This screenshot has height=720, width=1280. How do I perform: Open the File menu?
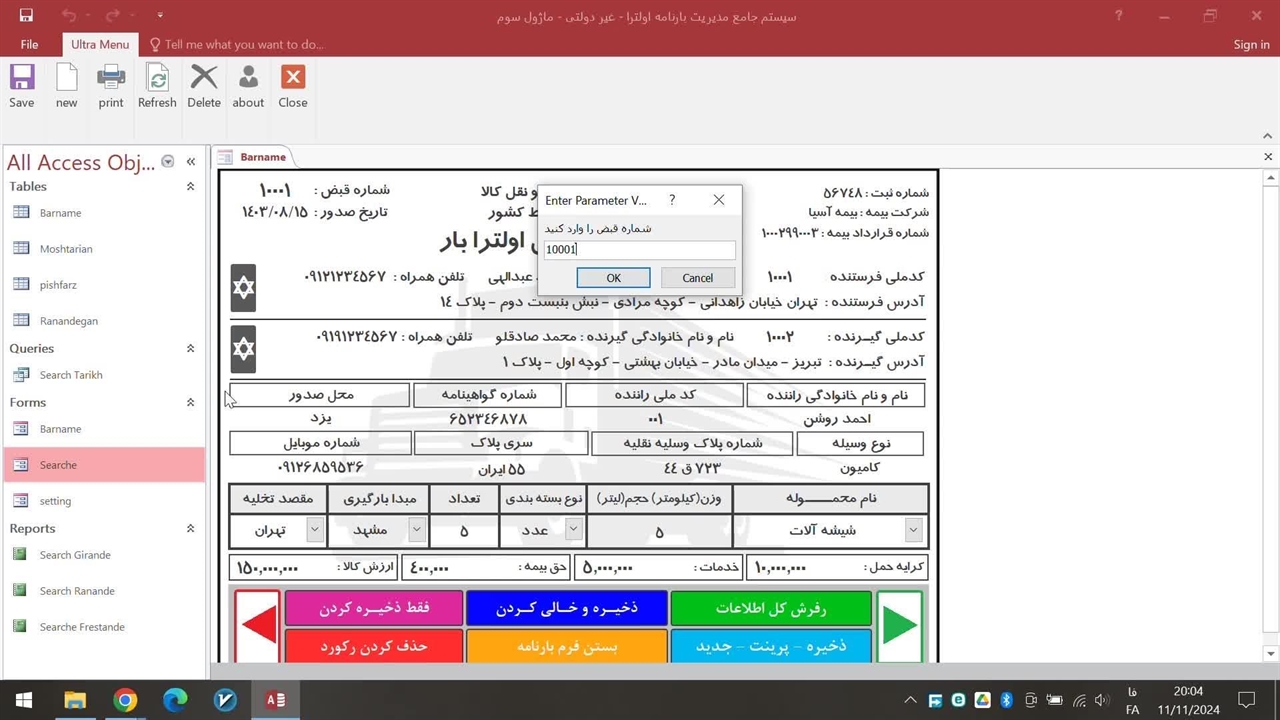30,44
